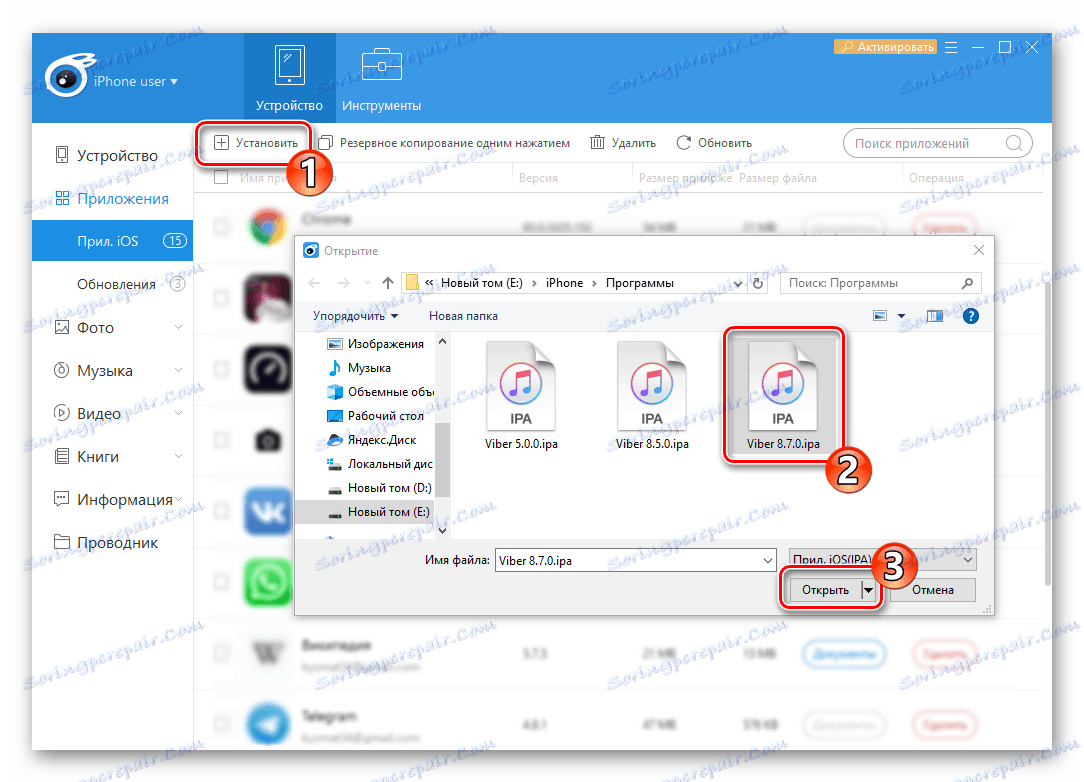Select the Viber 8.5.0.ipa file
Image resolution: width=1084 pixels, height=782 pixels.
pyautogui.click(x=652, y=396)
